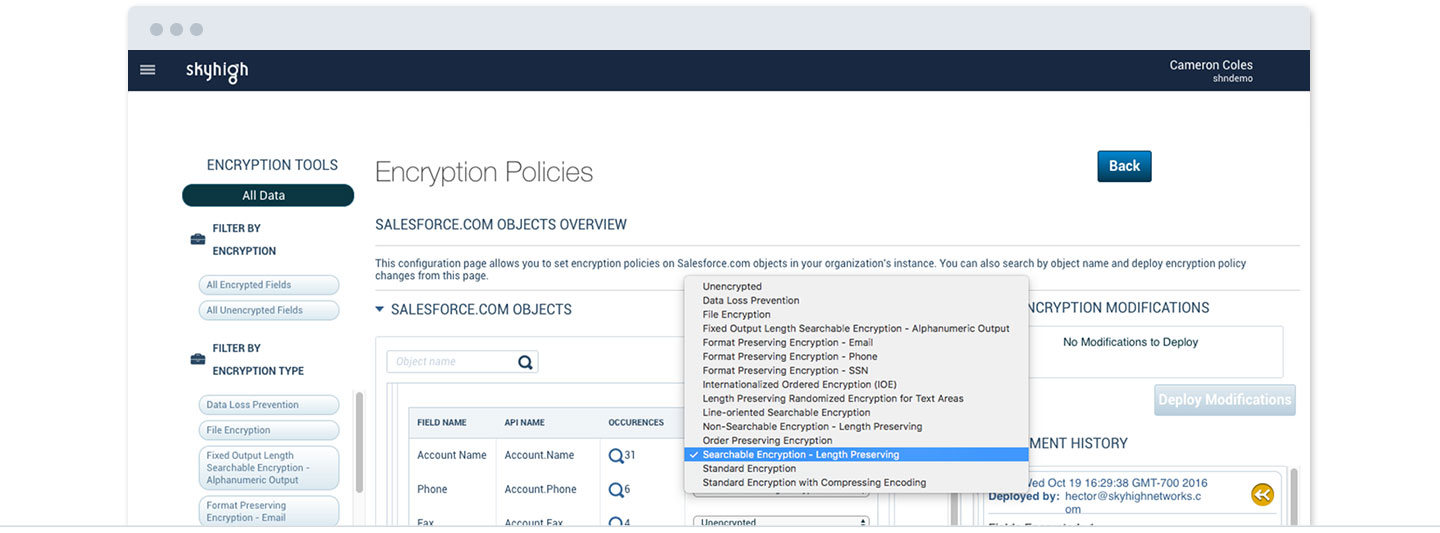Click the yellow rollback icon in deployment history
The height and width of the screenshot is (533, 1440).
click(1263, 494)
